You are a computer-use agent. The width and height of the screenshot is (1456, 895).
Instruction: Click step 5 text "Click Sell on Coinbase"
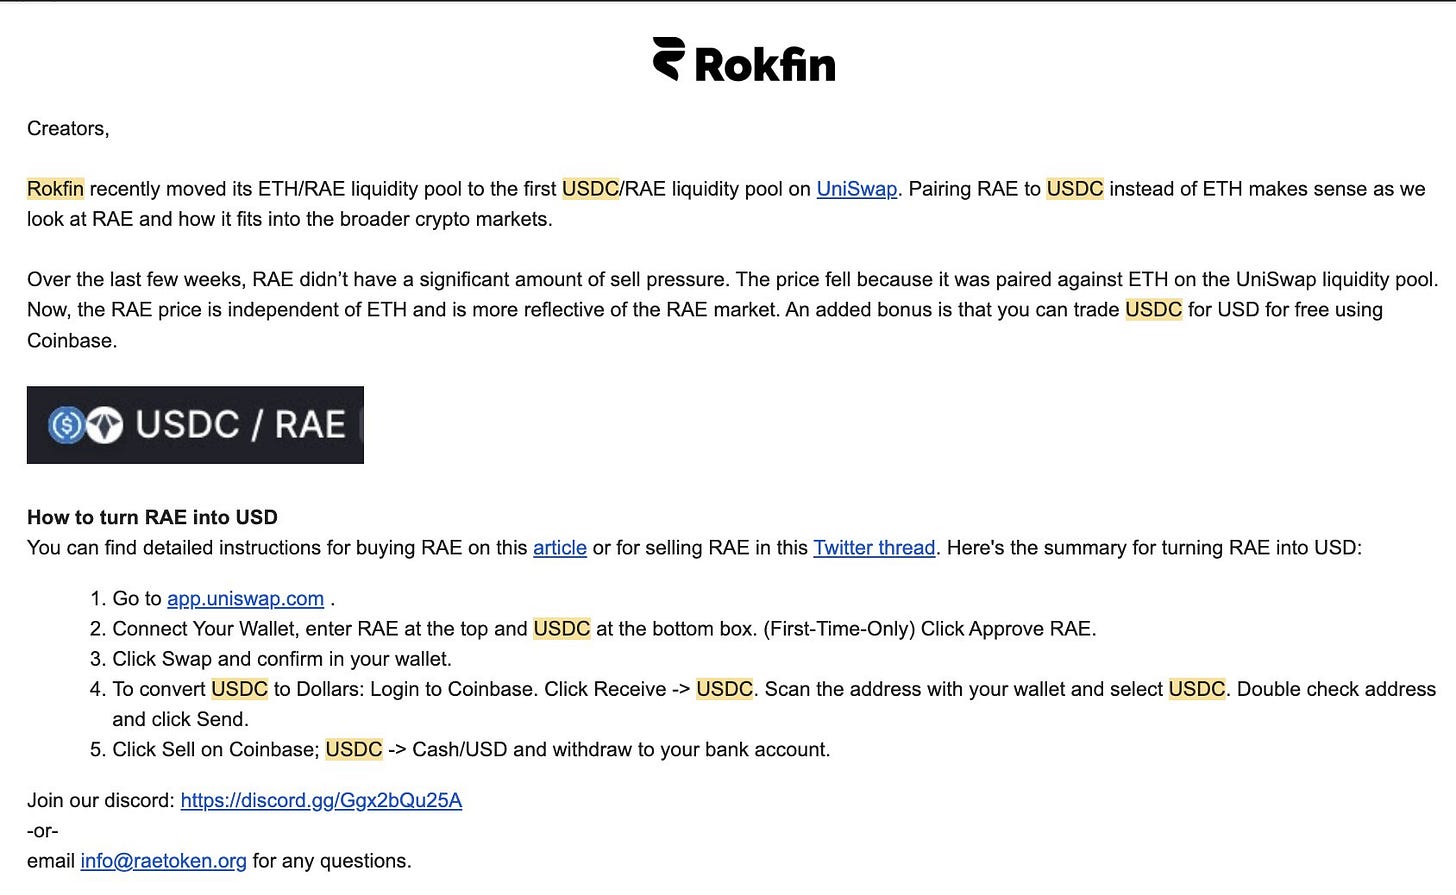click(215, 750)
